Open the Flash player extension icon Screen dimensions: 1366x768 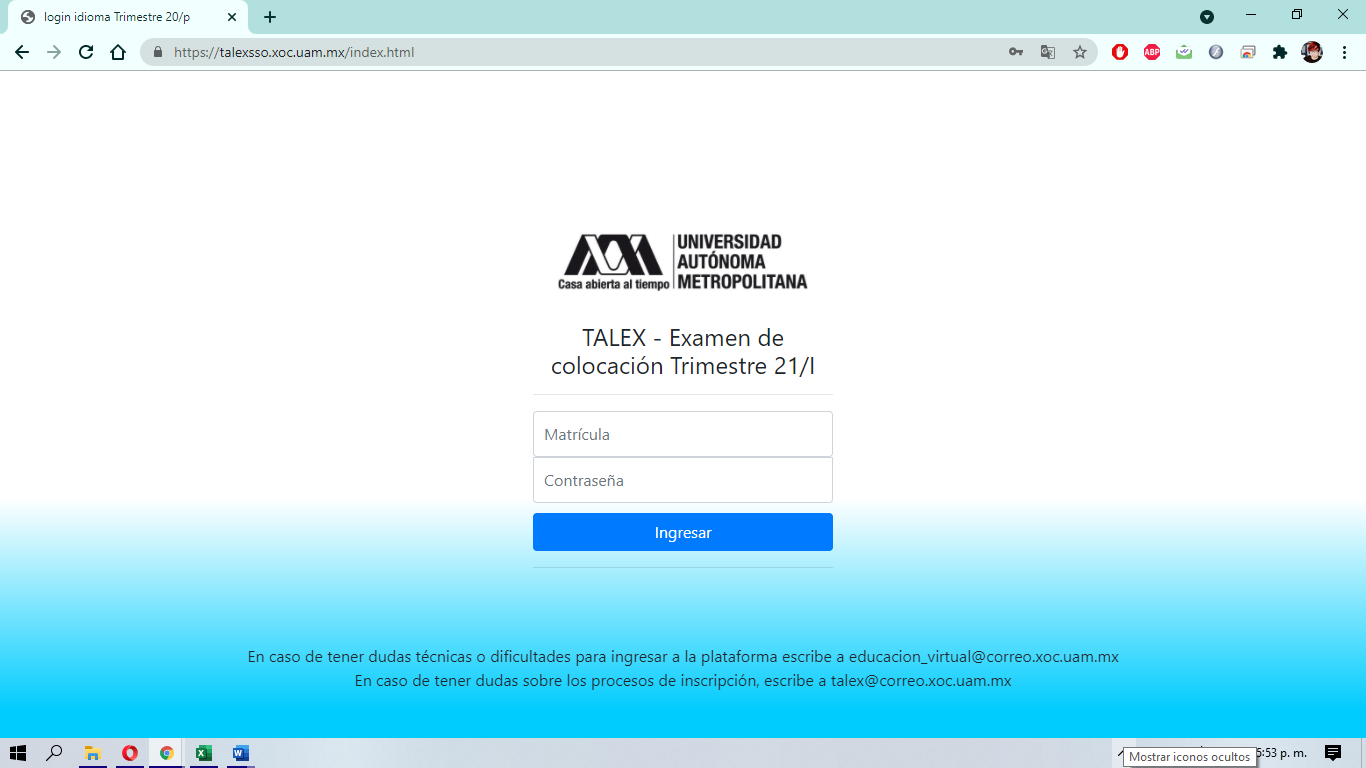click(x=1216, y=52)
